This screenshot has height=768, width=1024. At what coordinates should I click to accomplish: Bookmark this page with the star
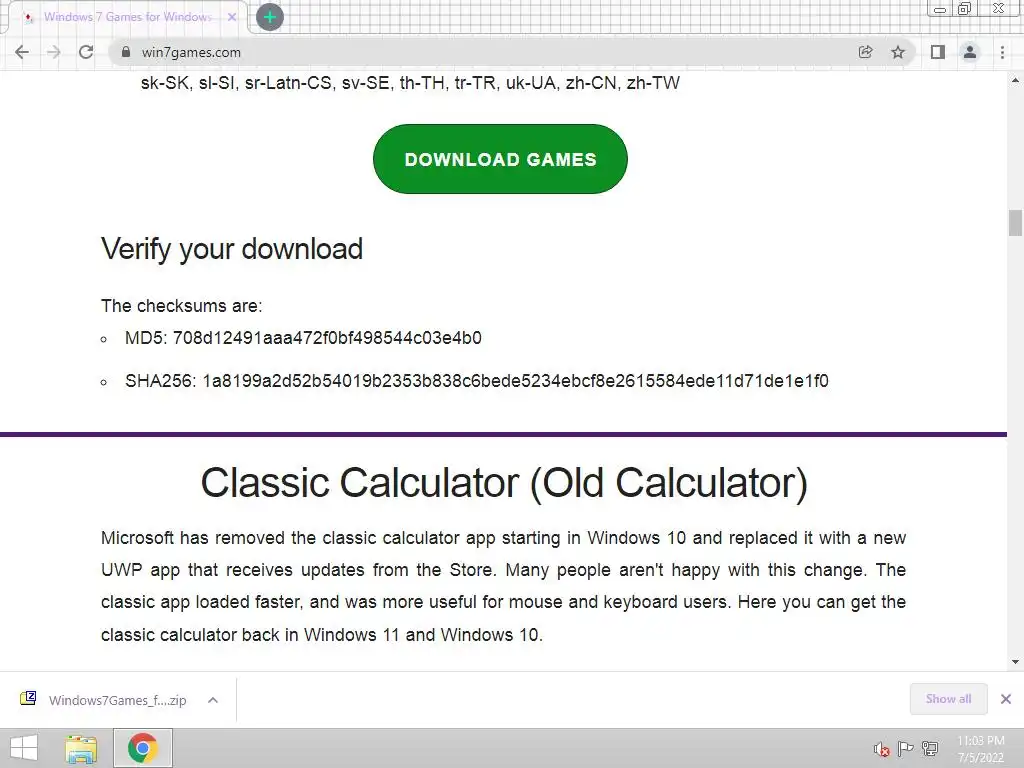898,52
